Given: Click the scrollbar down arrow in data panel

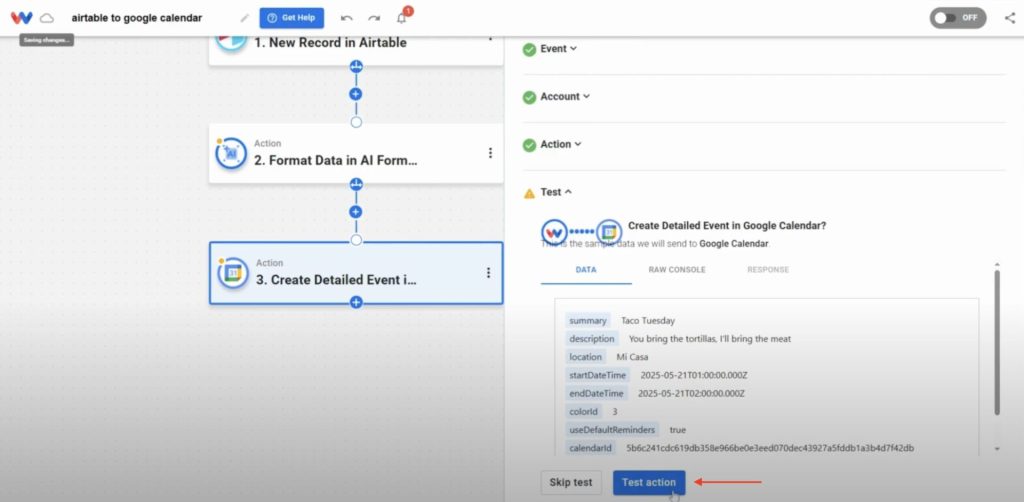Looking at the screenshot, I should click(x=997, y=449).
